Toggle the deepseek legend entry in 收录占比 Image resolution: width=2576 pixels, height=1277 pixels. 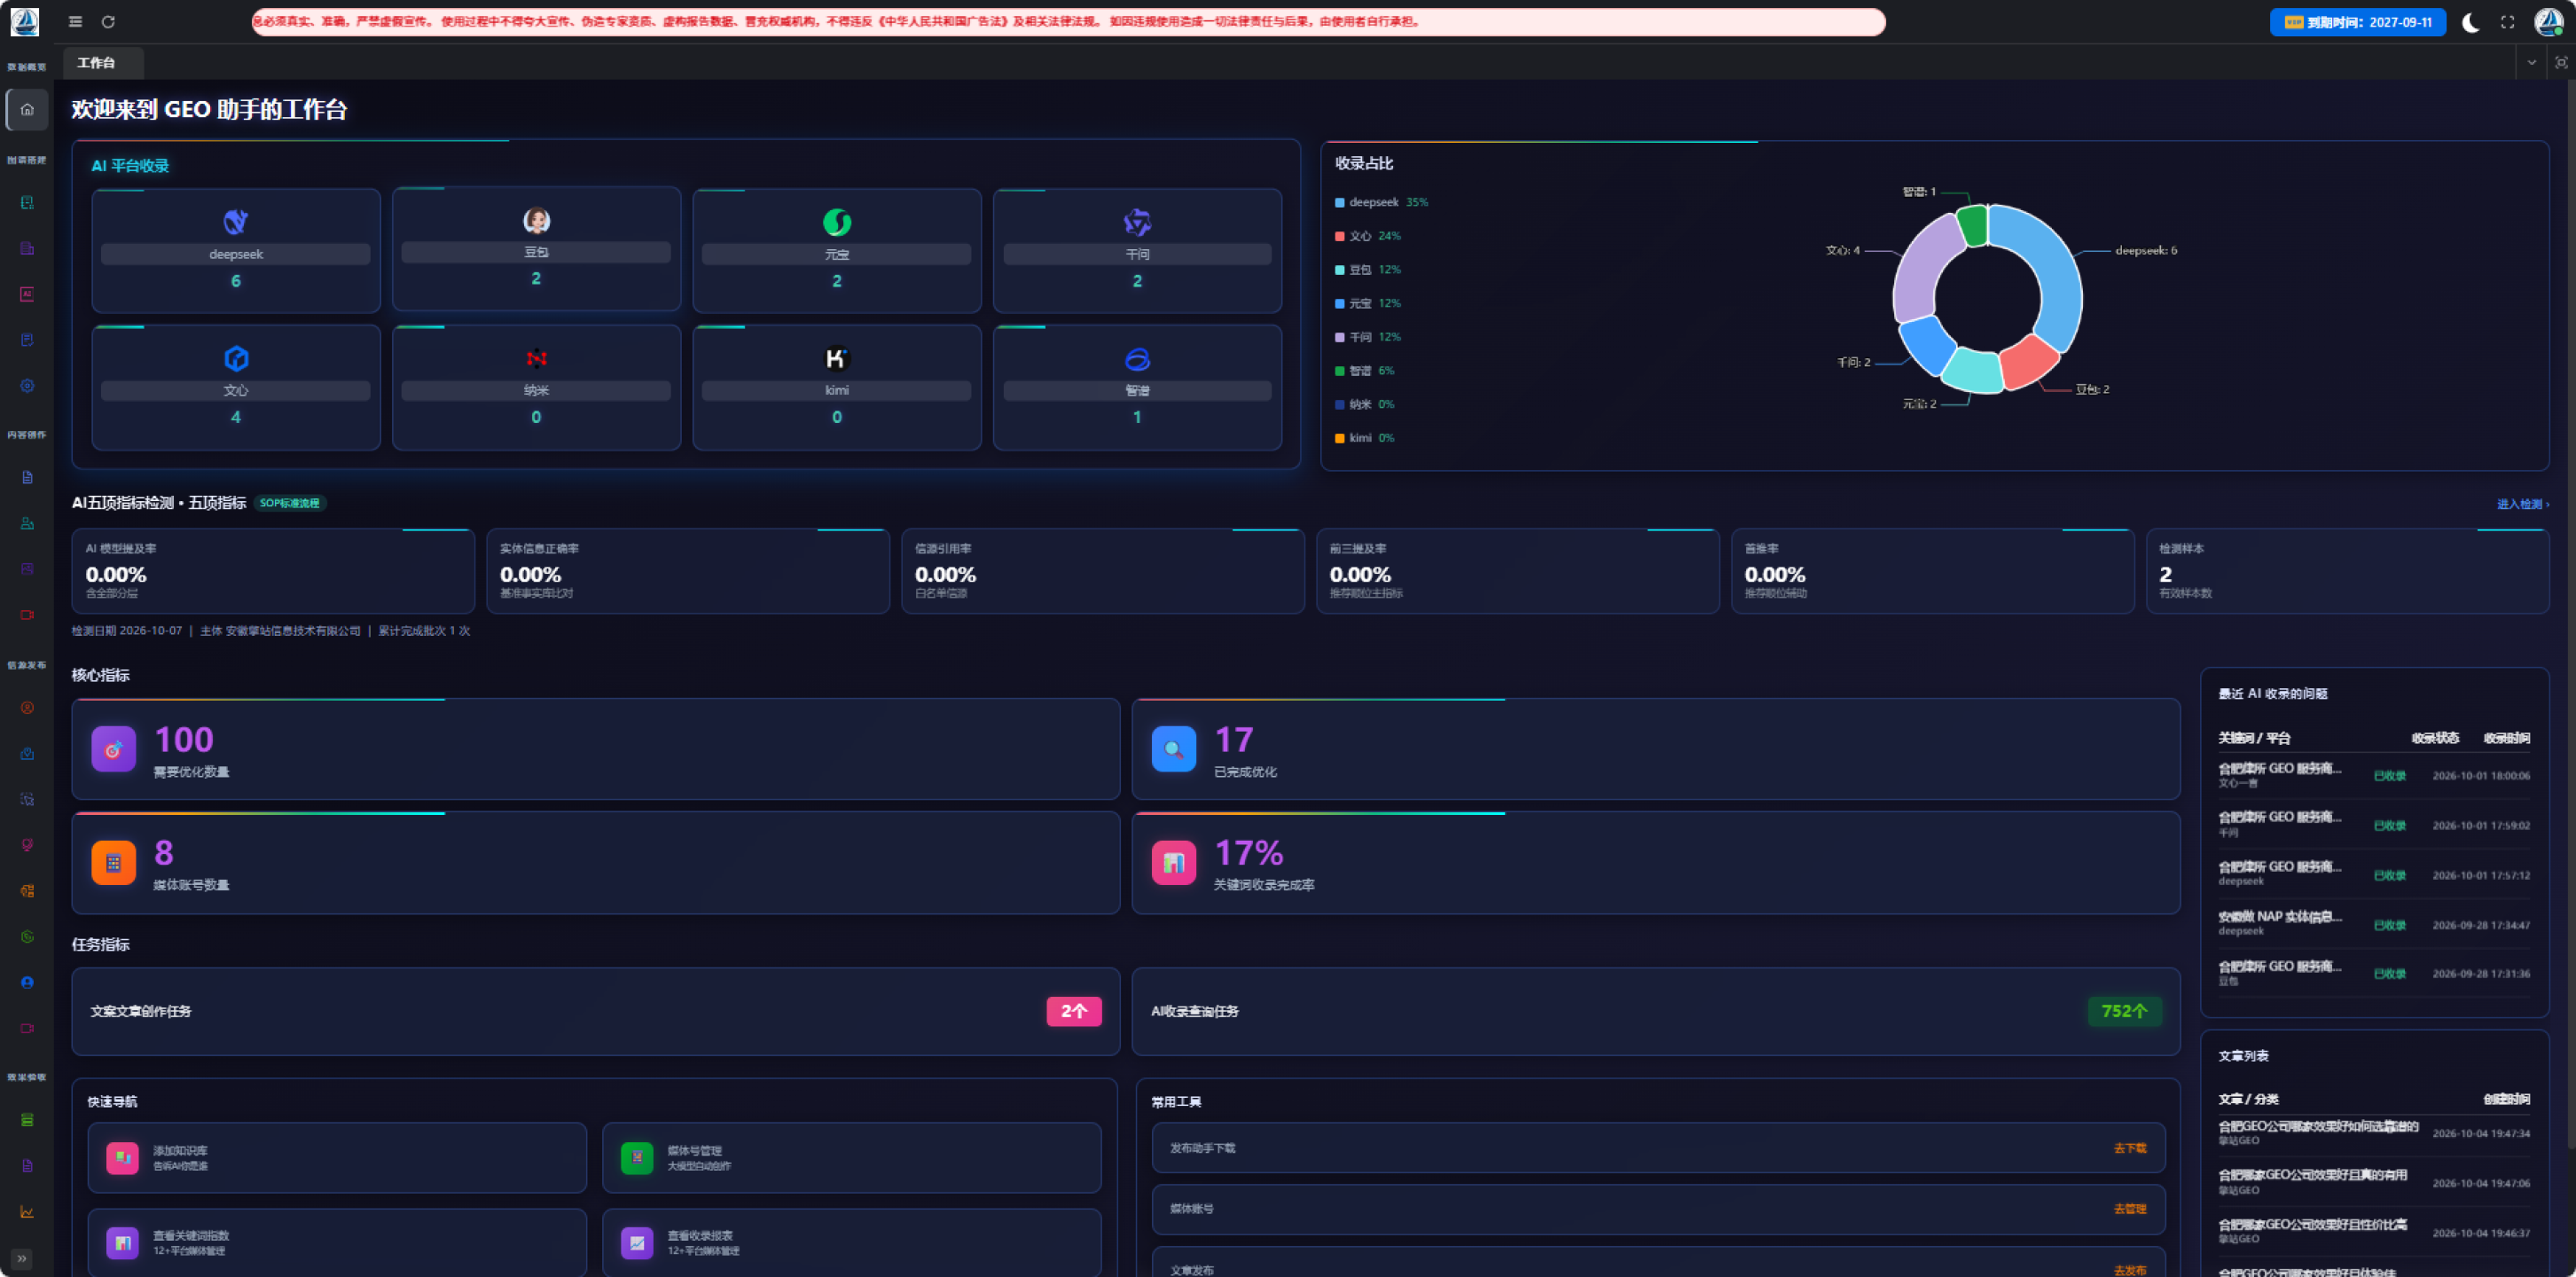1381,202
